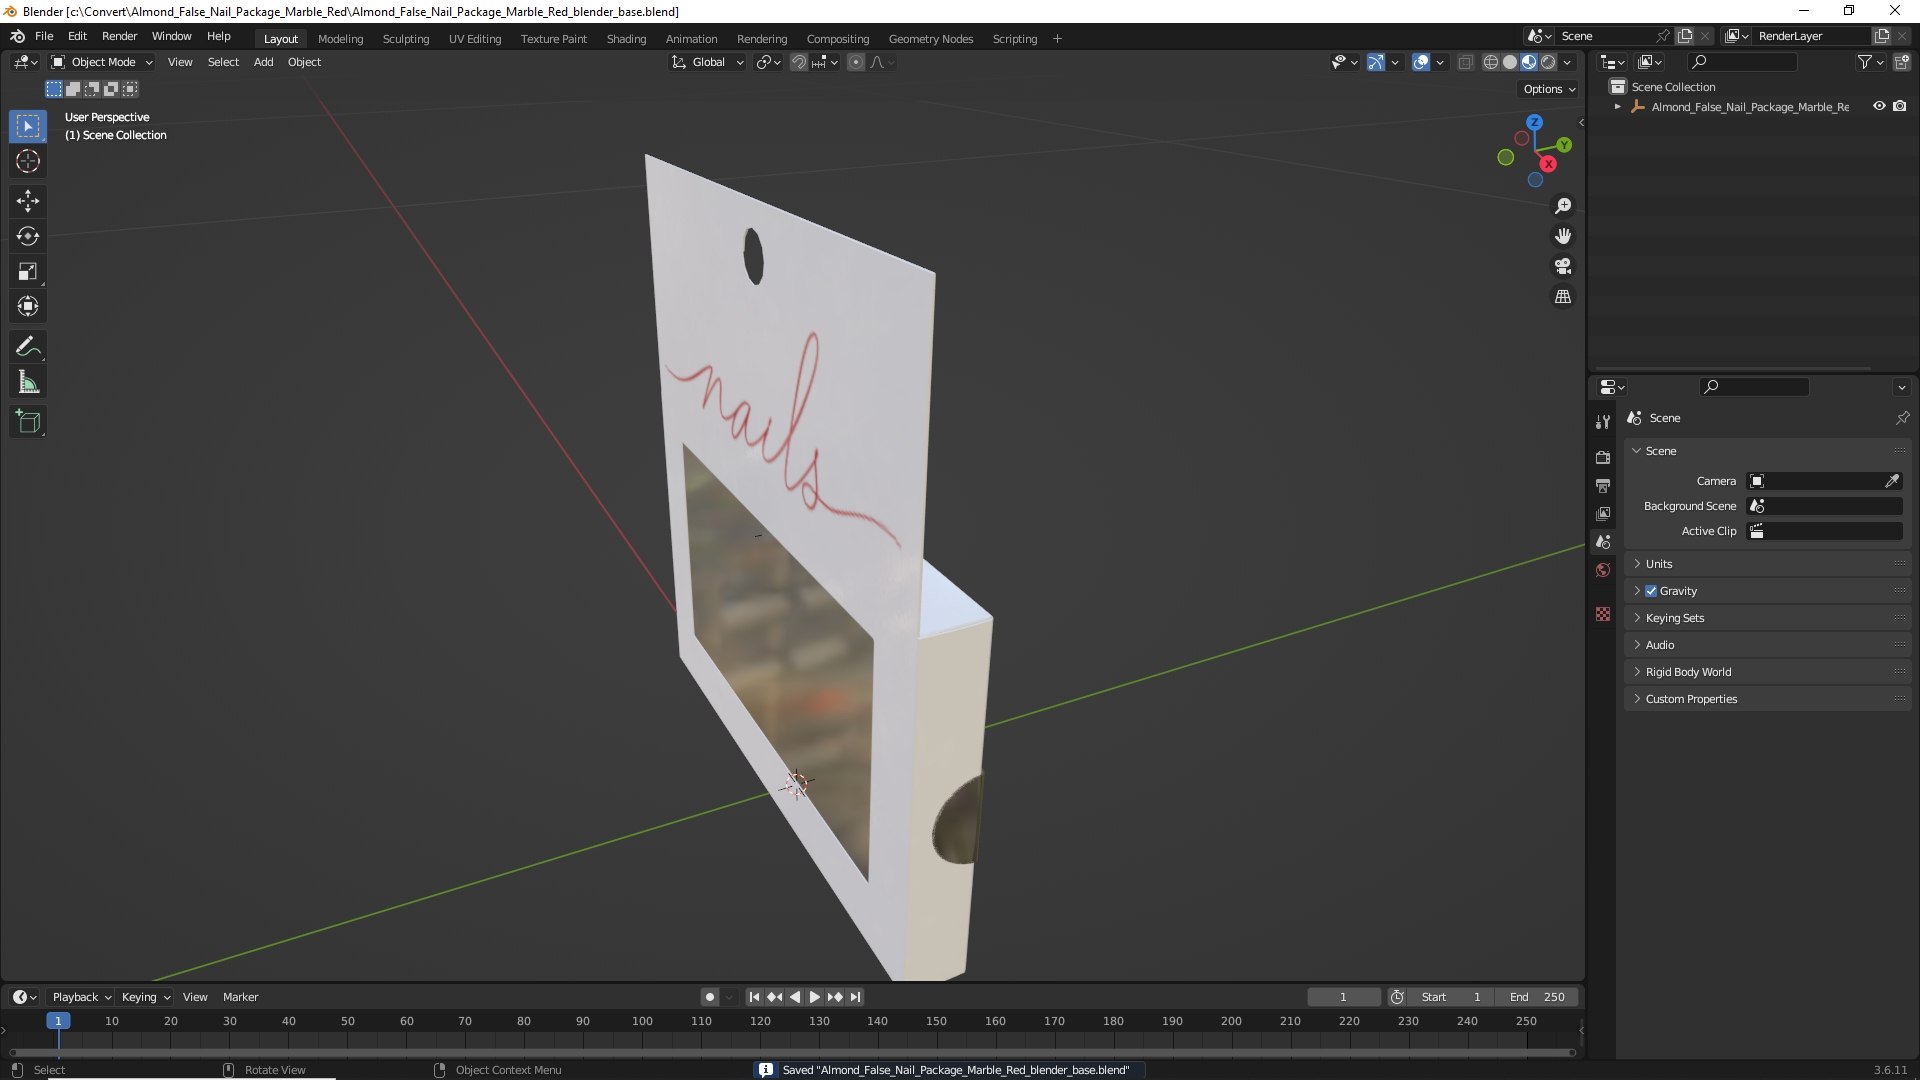Screen dimensions: 1920x1080
Task: Open the Object Mode dropdown
Action: (102, 62)
